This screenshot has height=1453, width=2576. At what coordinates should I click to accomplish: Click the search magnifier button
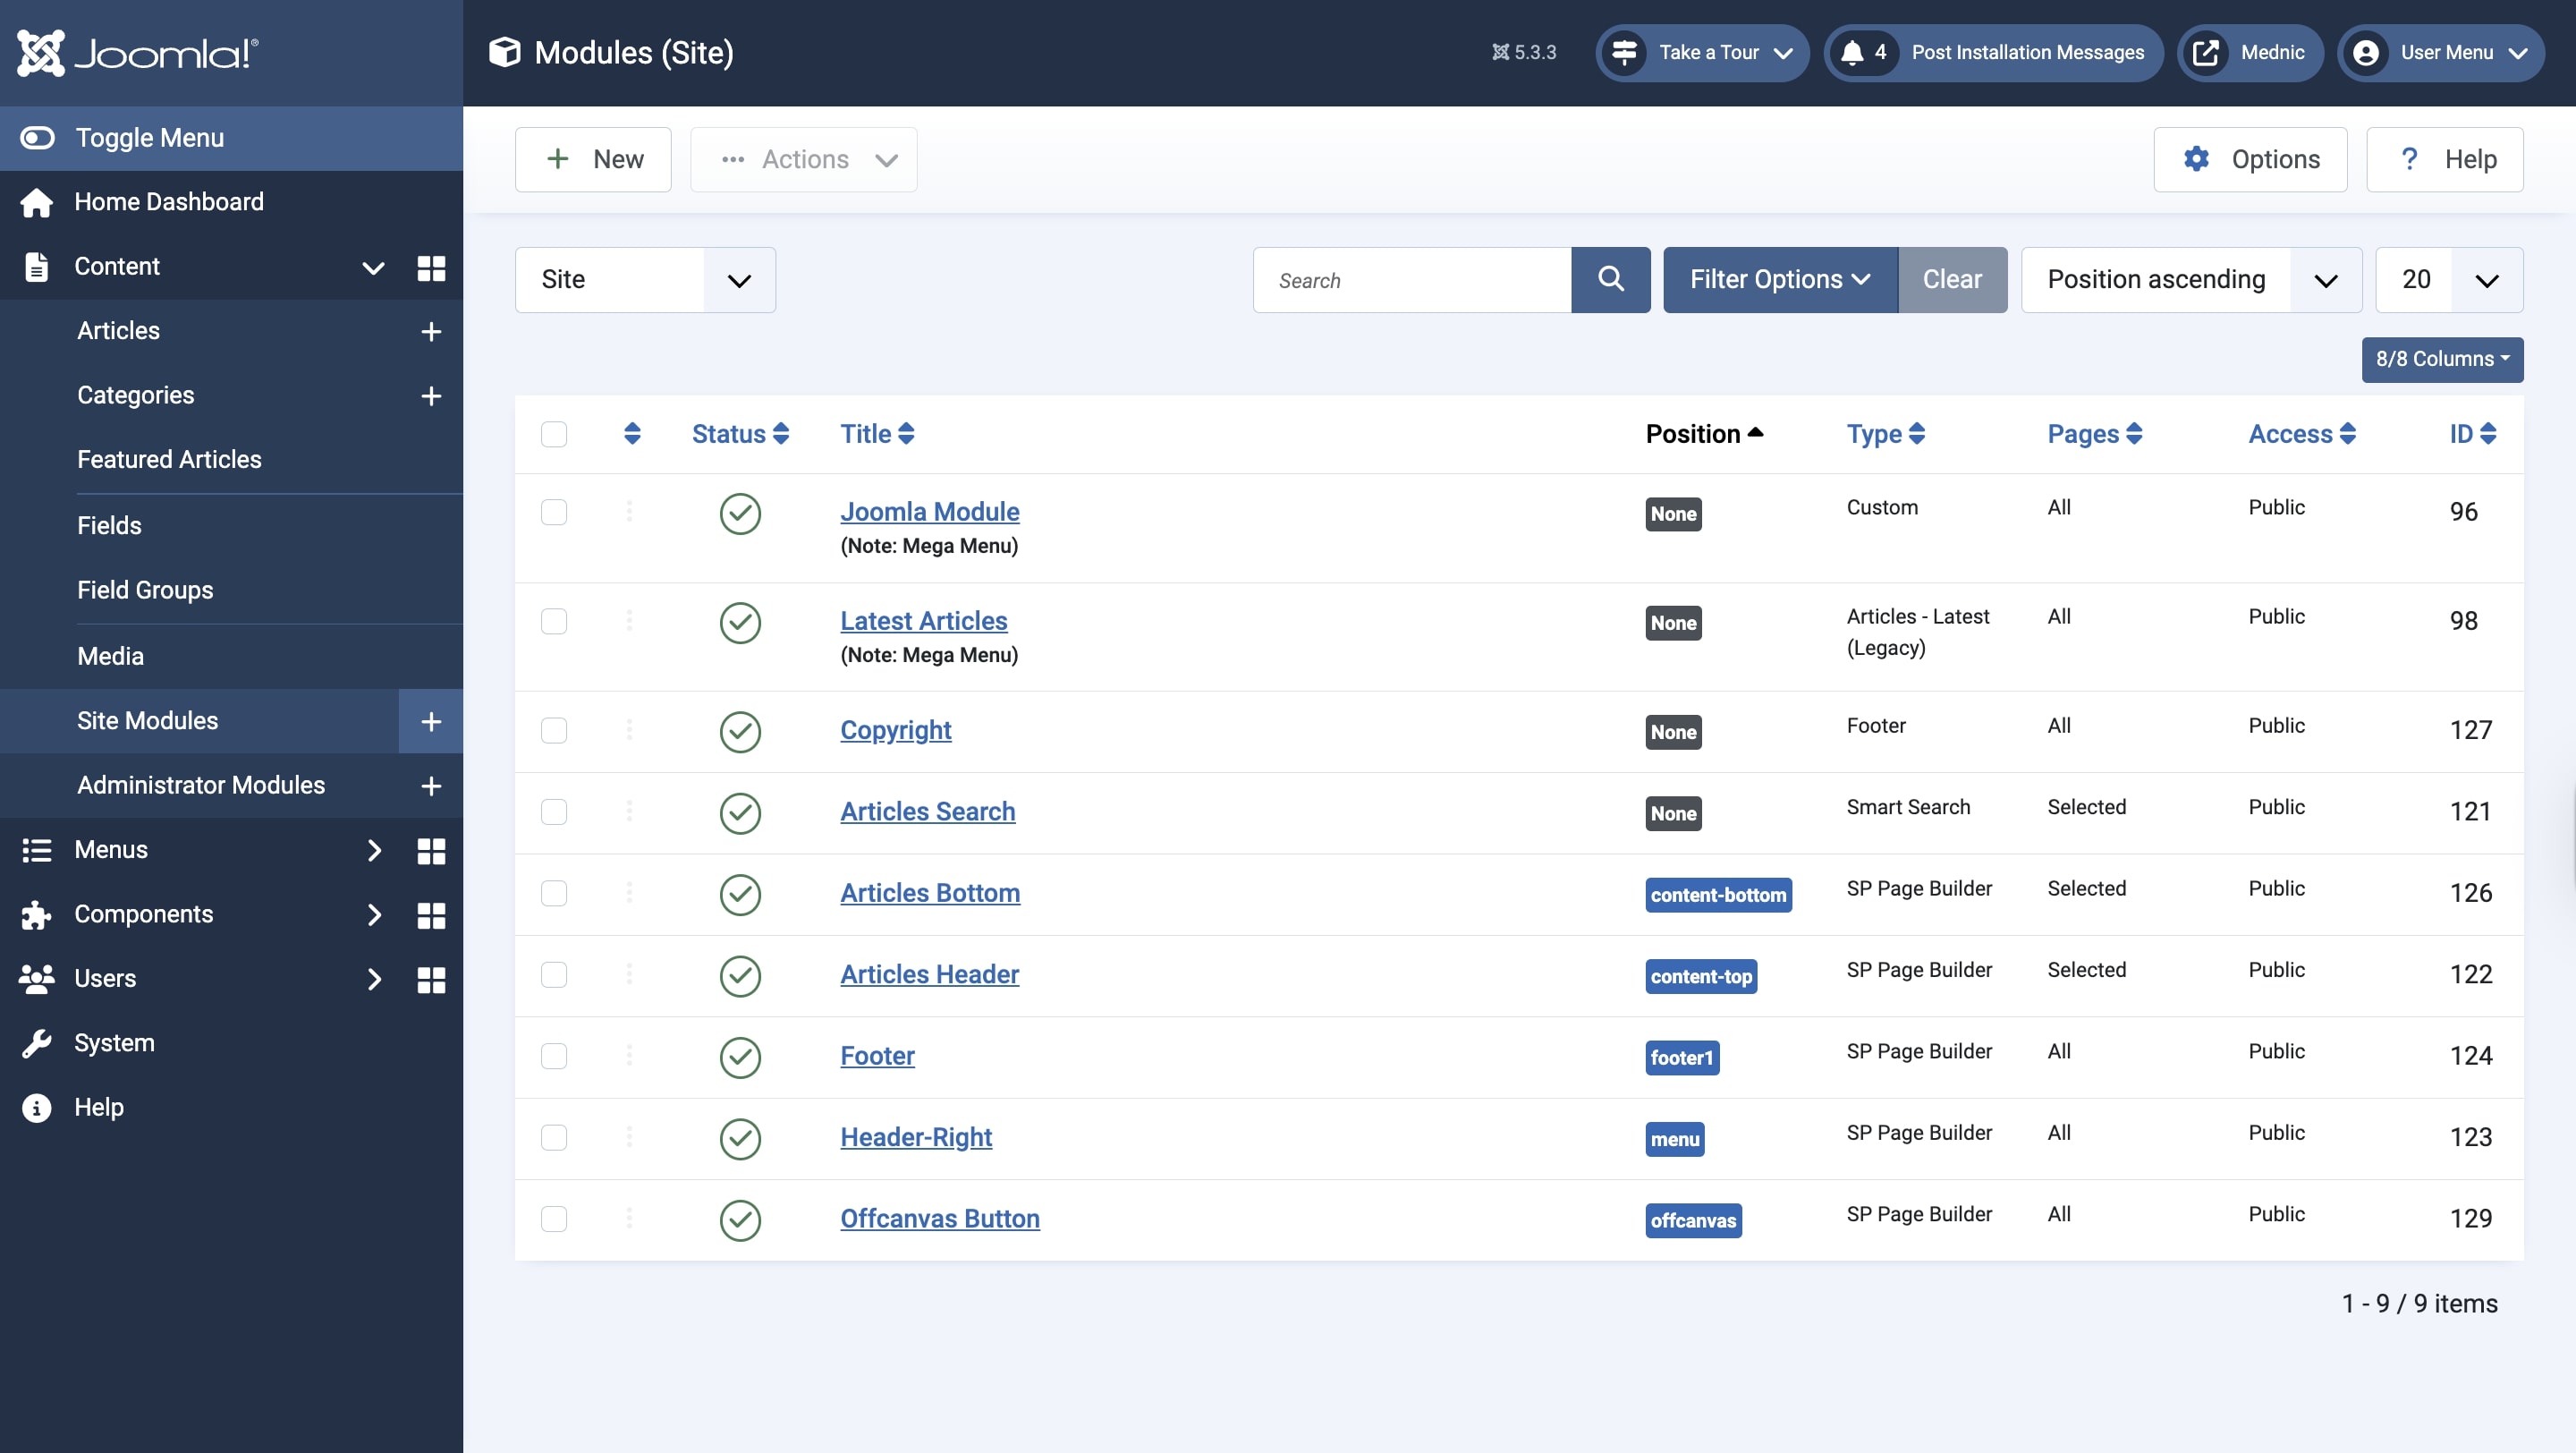1610,279
